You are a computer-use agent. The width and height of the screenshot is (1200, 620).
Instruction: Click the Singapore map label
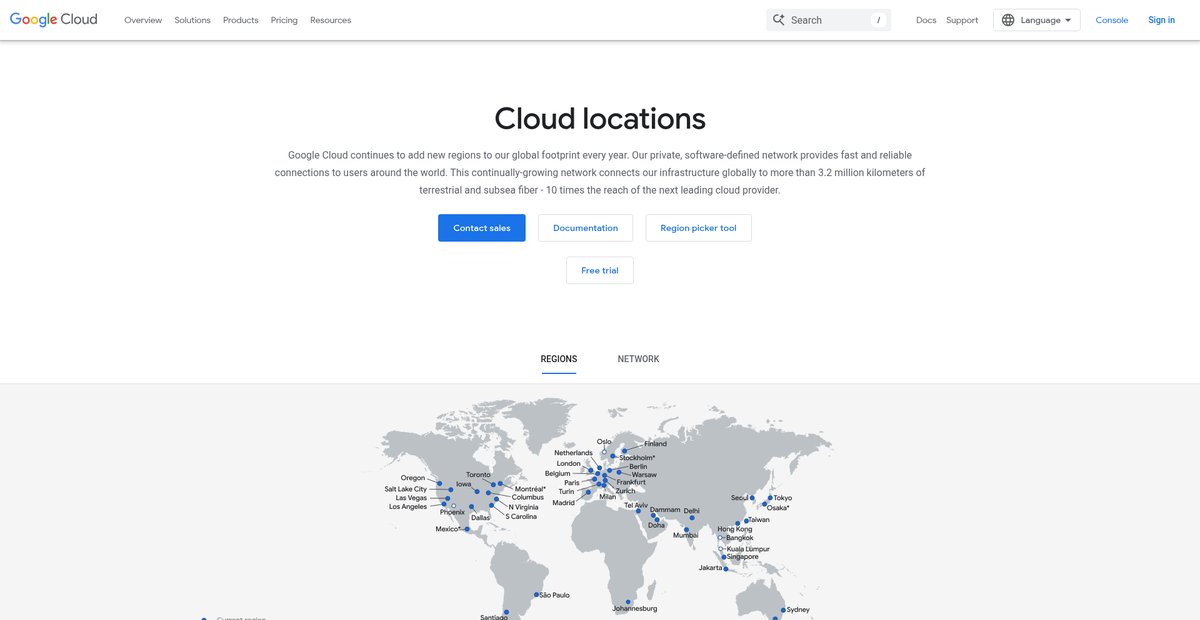point(743,557)
